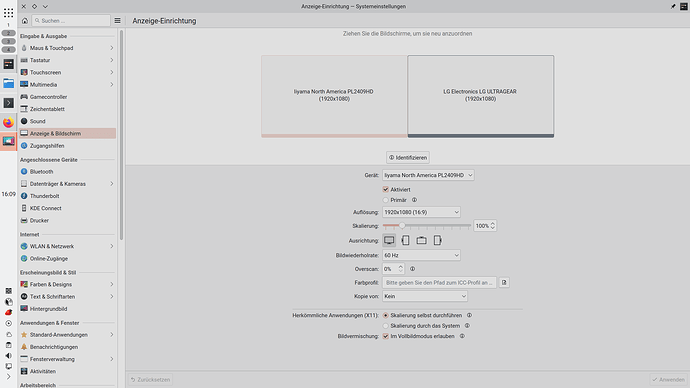Viewport: 690px width, 388px height.
Task: Open Online-Zugänge settings
Action: tap(67, 259)
